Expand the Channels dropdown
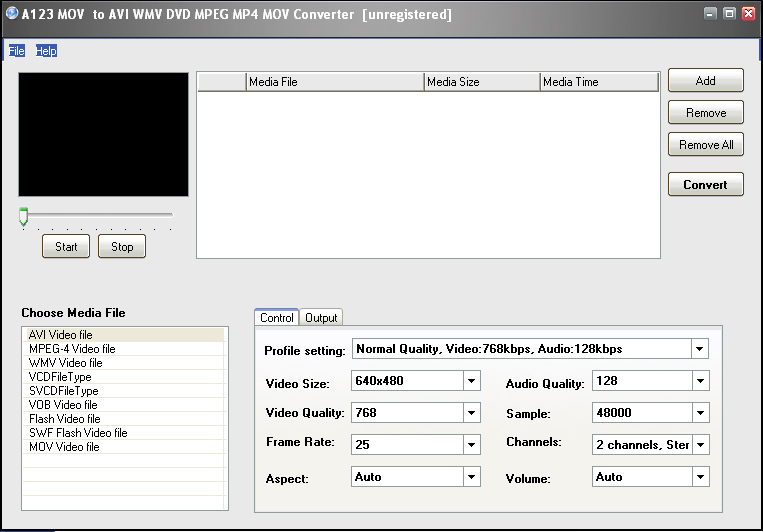The width and height of the screenshot is (763, 532). [700, 444]
